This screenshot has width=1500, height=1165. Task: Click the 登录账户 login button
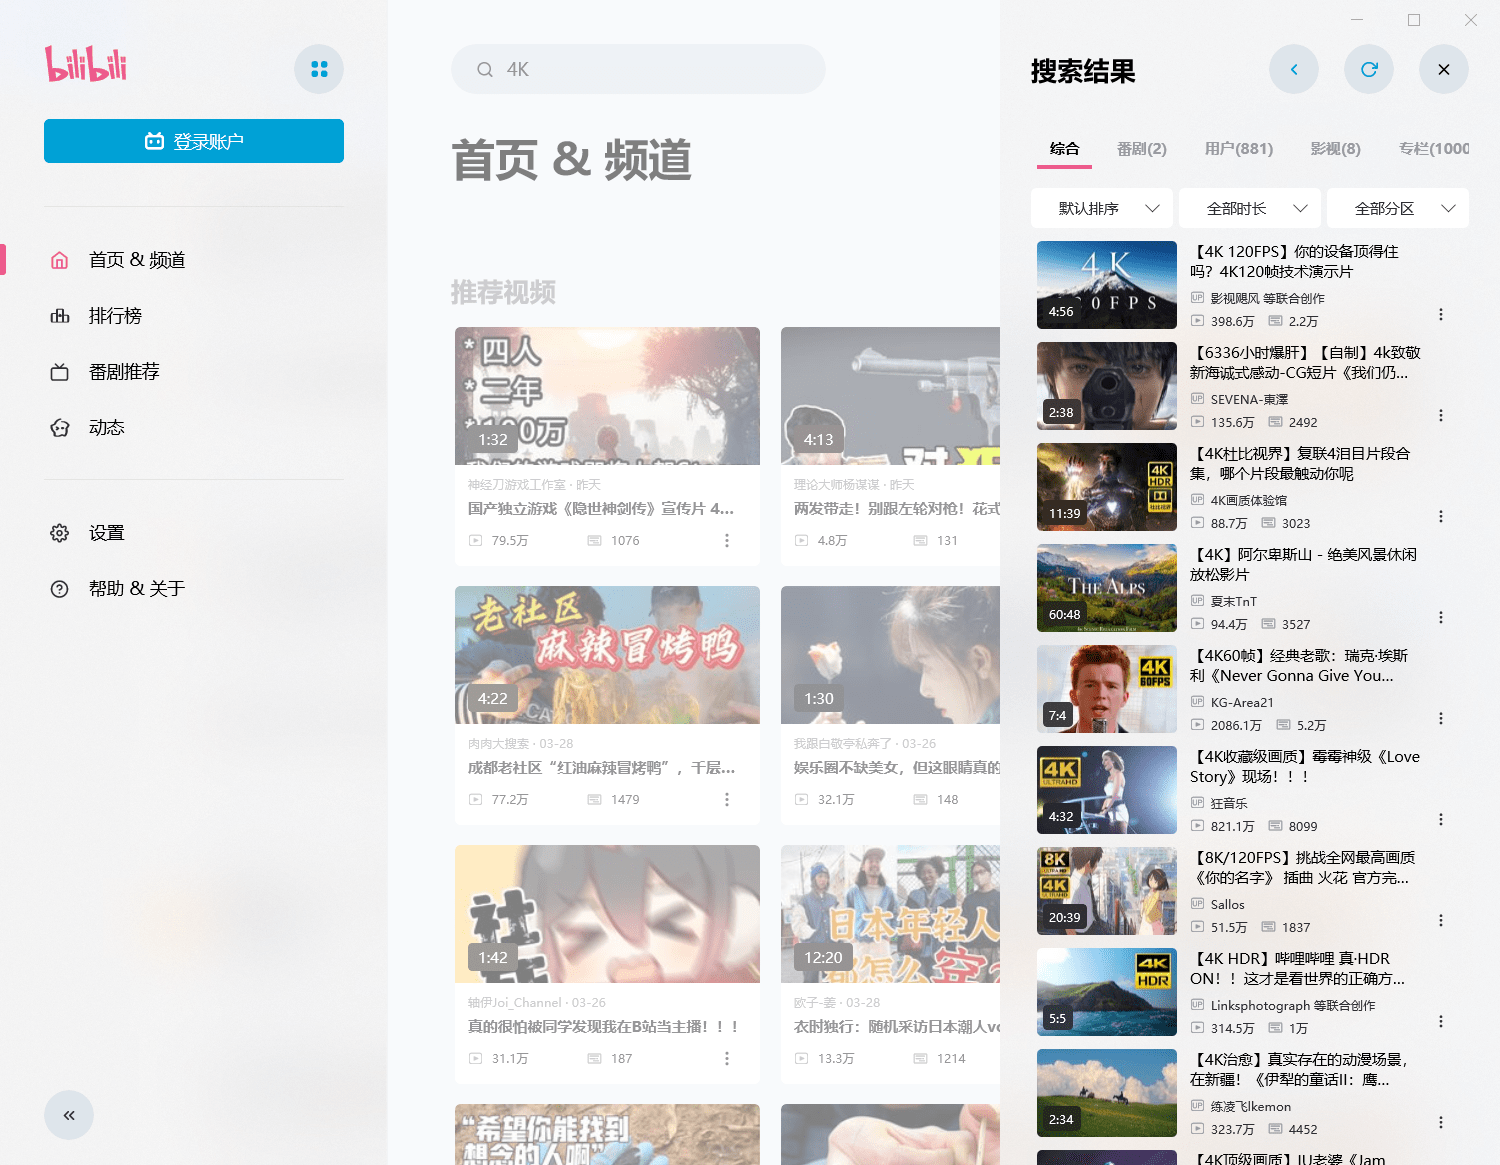194,141
